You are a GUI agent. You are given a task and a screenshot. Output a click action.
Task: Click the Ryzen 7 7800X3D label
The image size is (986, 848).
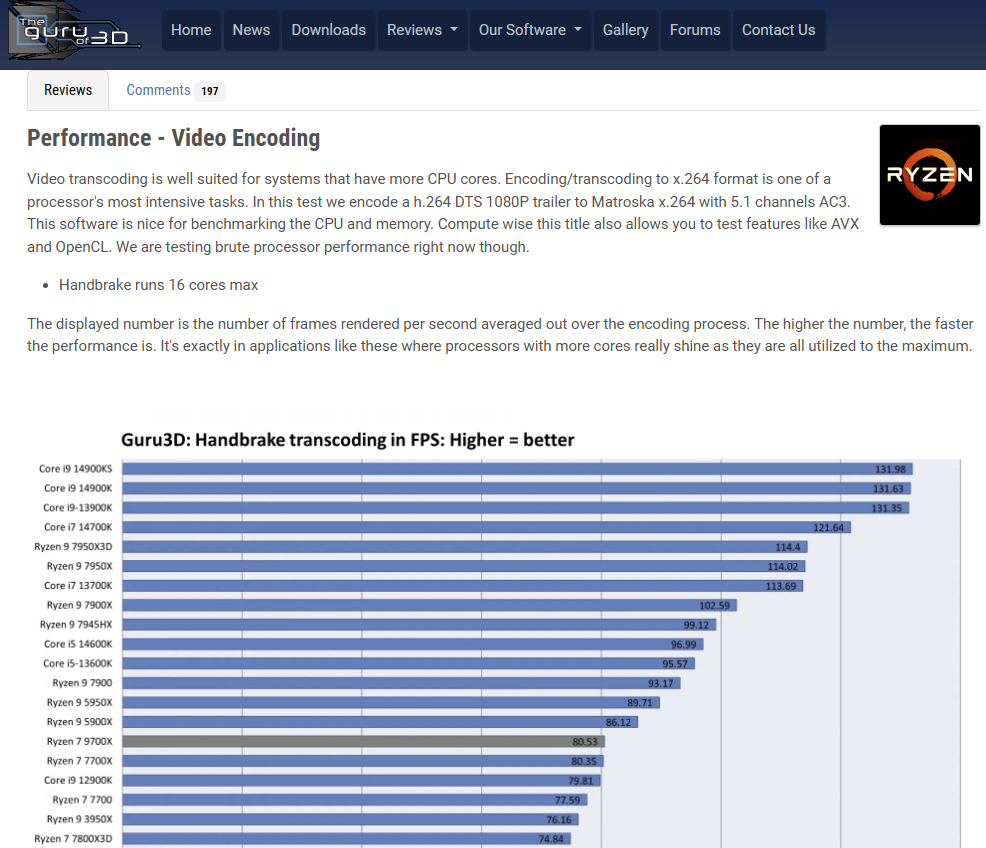(73, 839)
